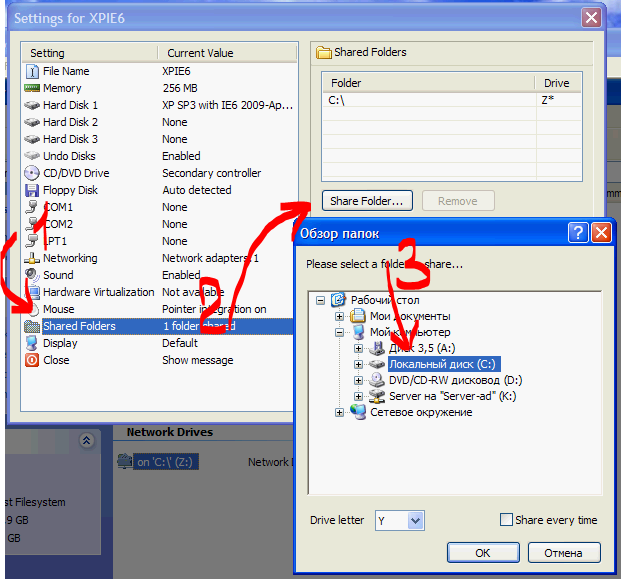Click the Folder column header
The width and height of the screenshot is (621, 579).
click(429, 83)
